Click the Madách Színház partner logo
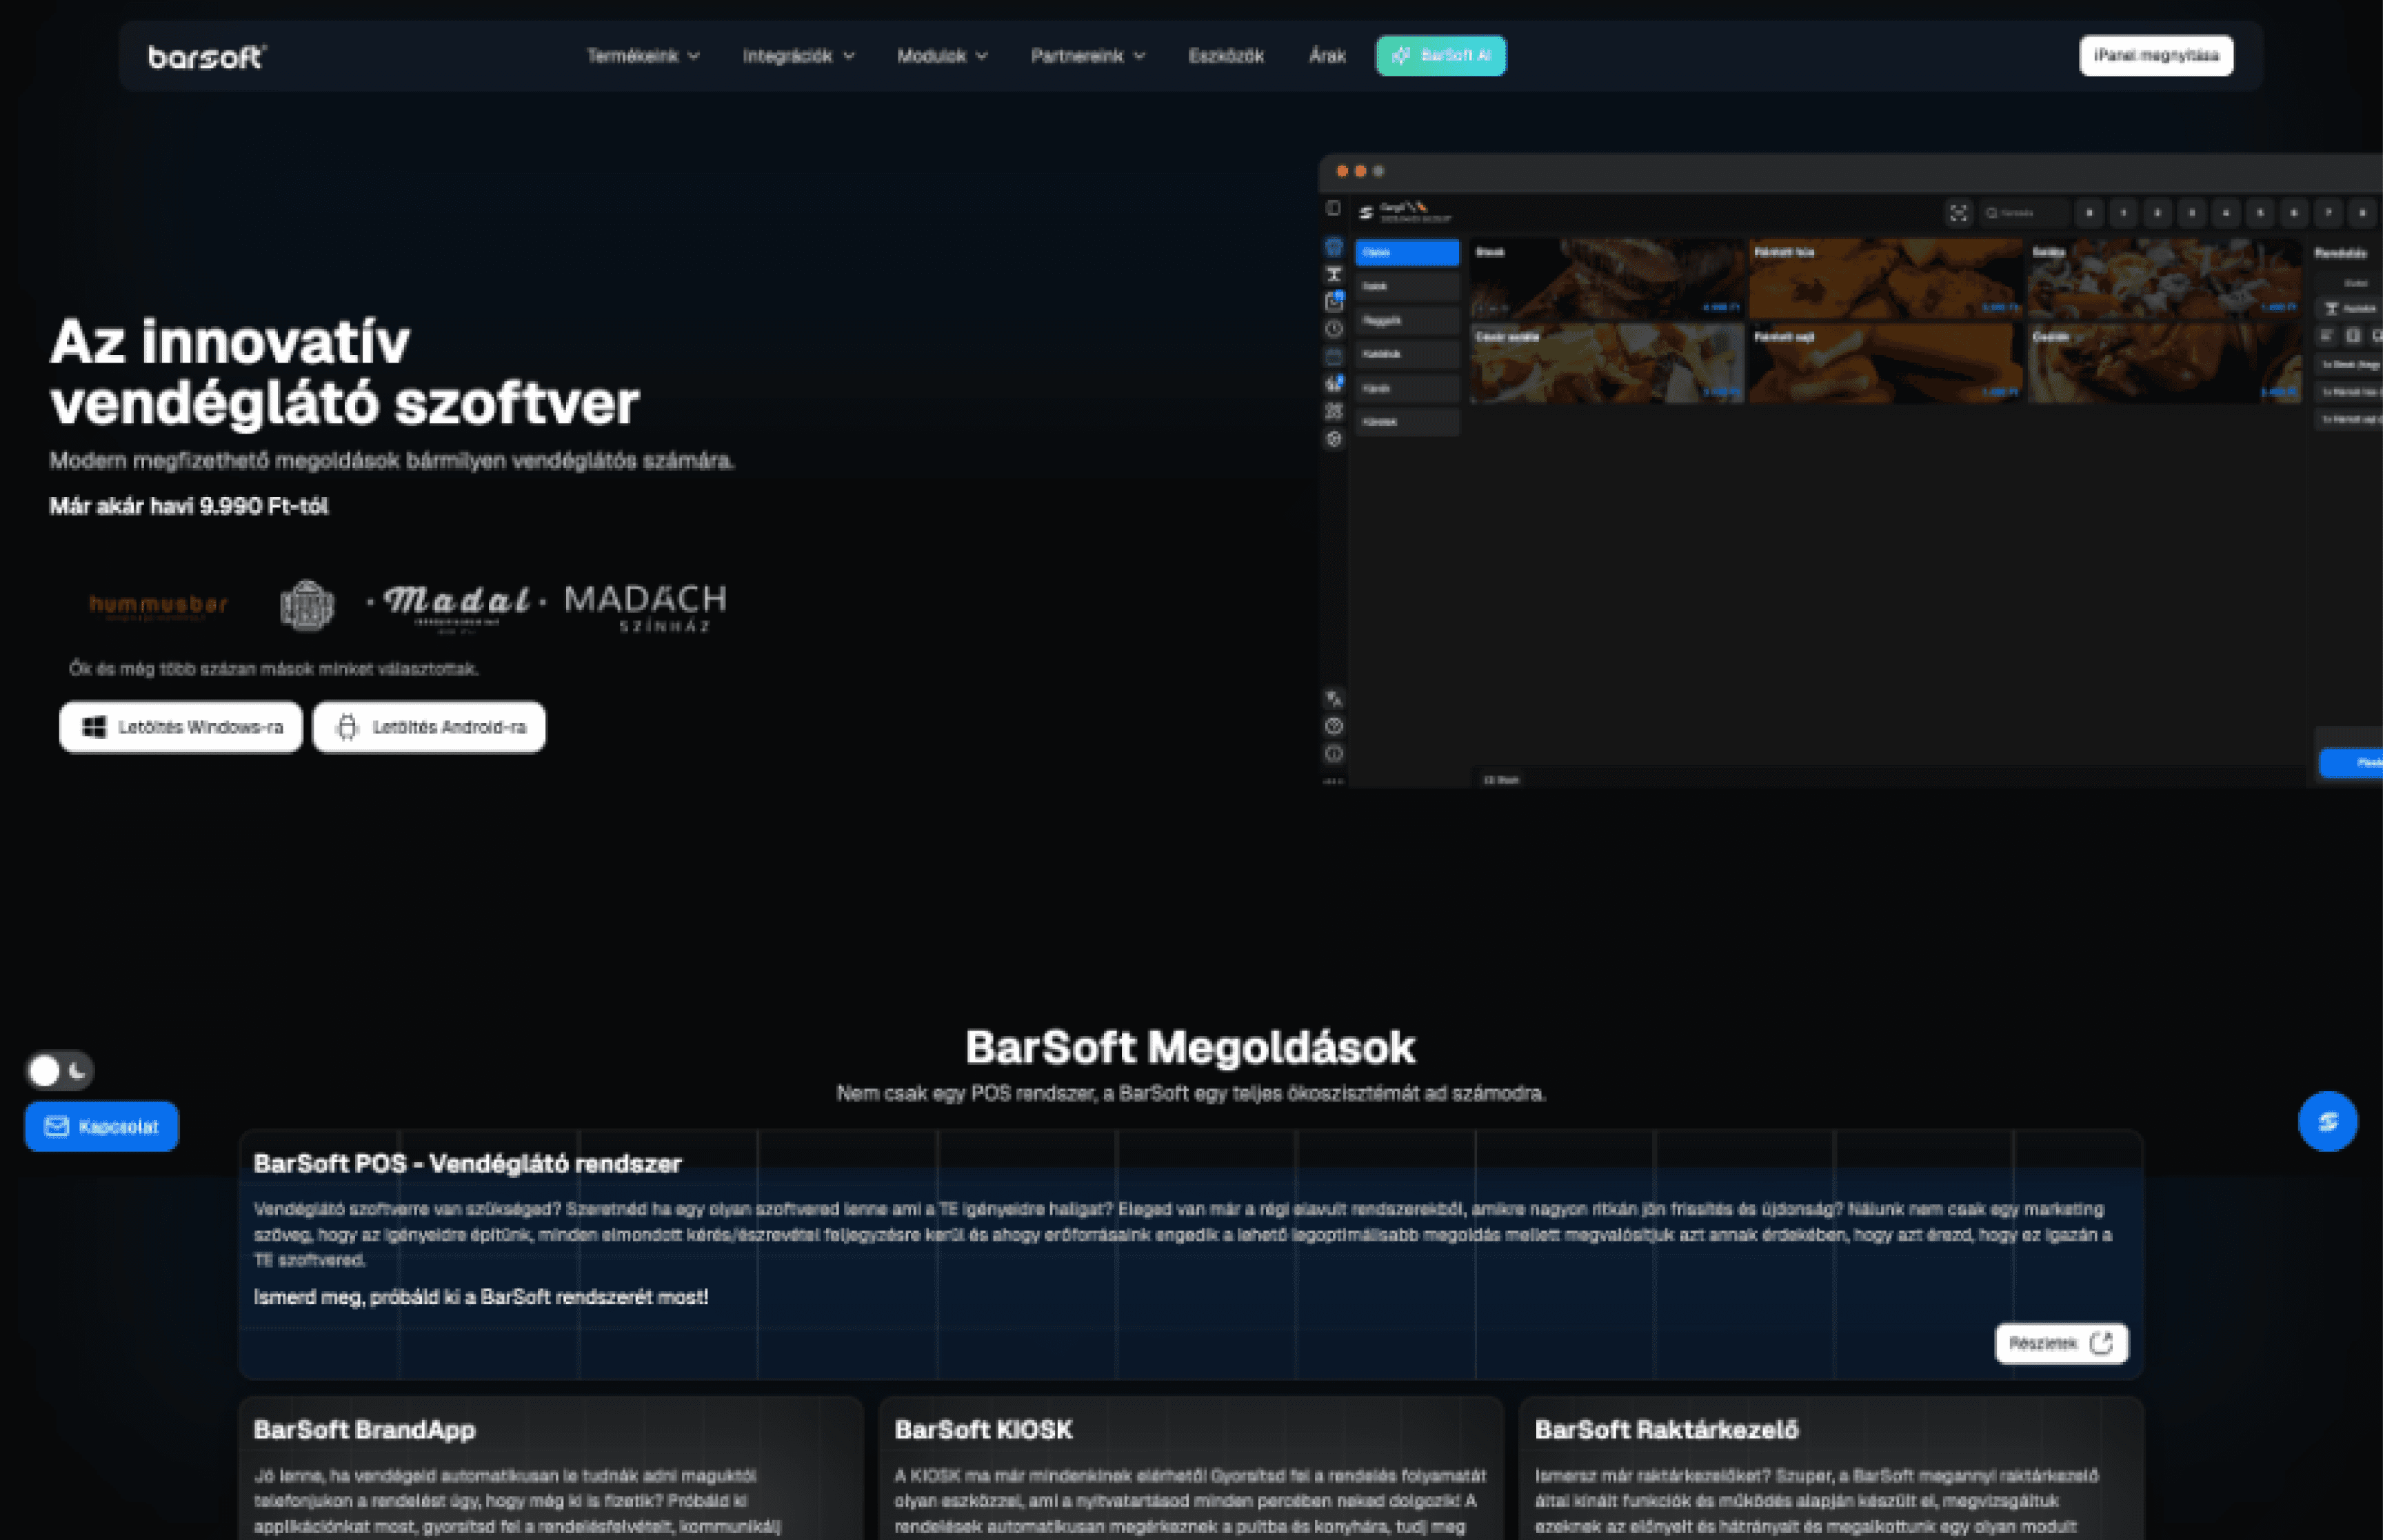Screen dimensions: 2383x1540 [646, 607]
